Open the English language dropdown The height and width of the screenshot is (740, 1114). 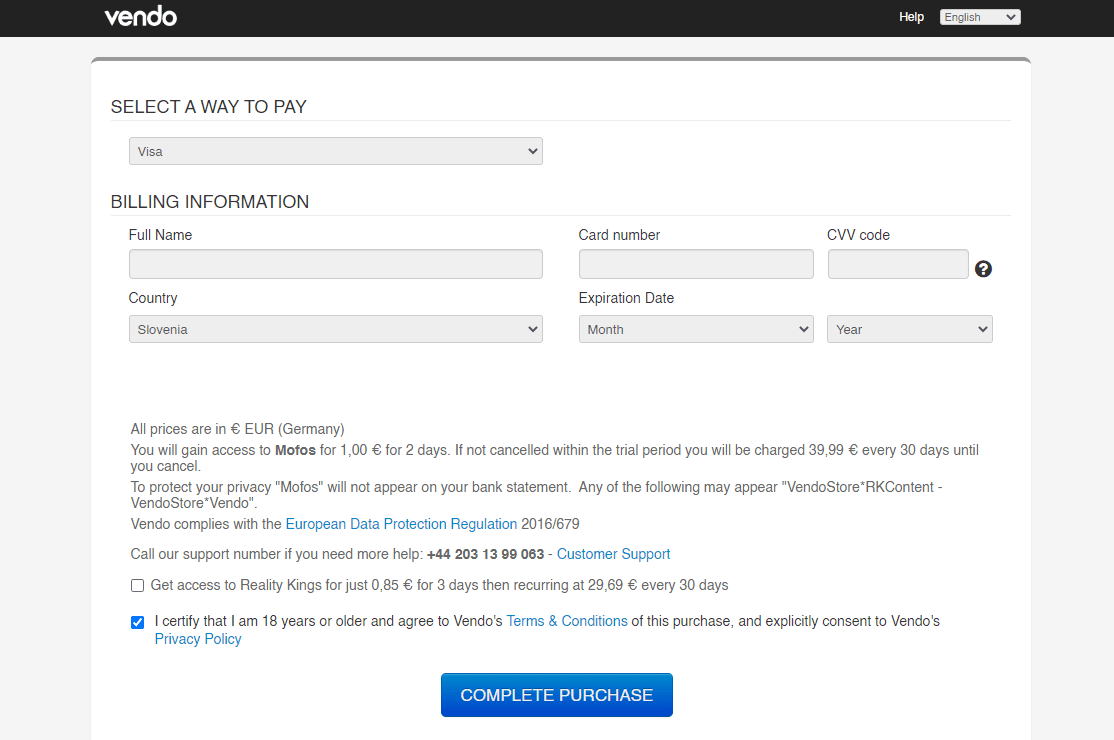click(x=980, y=17)
